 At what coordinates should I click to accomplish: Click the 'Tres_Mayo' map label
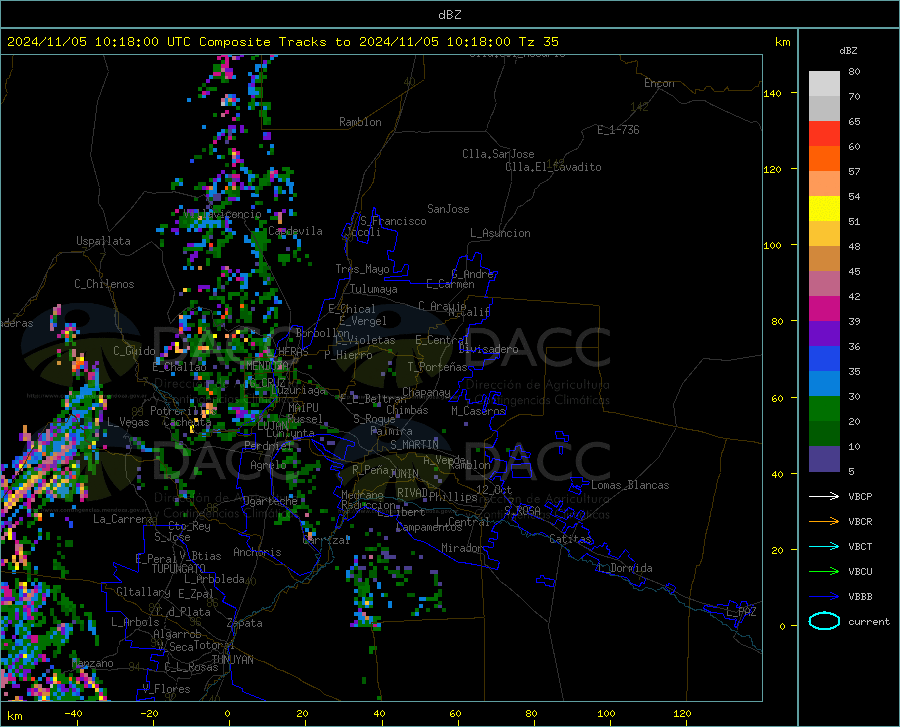362,269
